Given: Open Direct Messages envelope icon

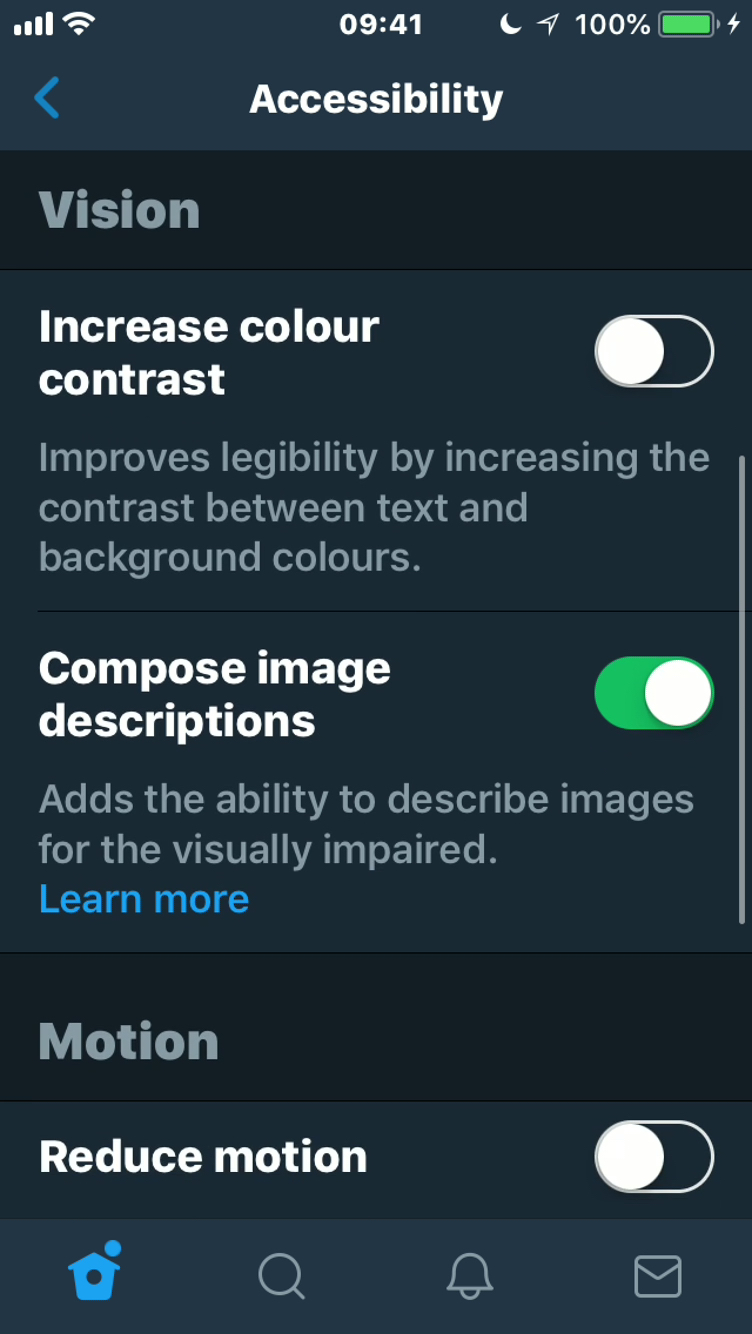Looking at the screenshot, I should coord(656,1275).
